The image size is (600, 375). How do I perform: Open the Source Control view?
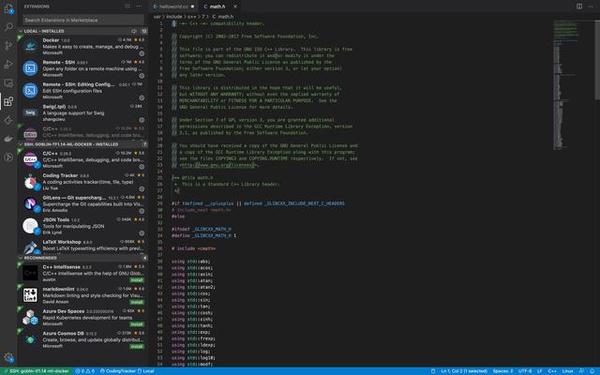8,46
